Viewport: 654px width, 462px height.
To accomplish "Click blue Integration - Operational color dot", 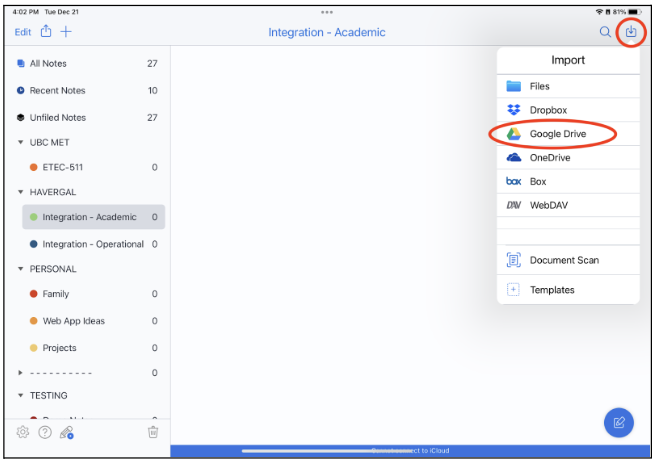I will [33, 244].
